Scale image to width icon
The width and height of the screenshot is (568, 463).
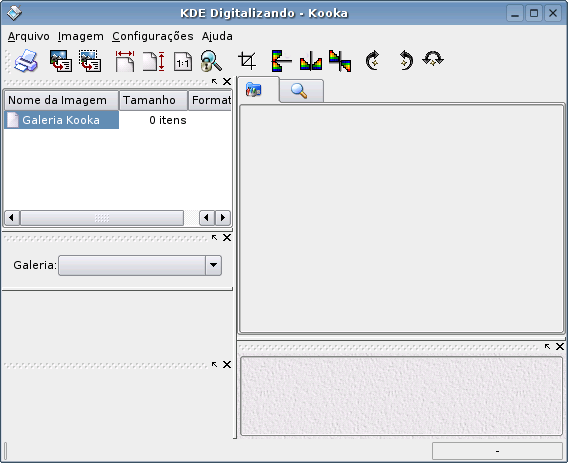pos(125,61)
